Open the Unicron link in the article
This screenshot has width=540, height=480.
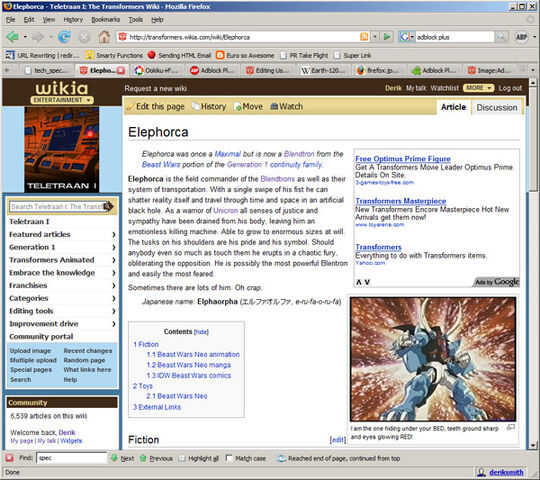(226, 210)
